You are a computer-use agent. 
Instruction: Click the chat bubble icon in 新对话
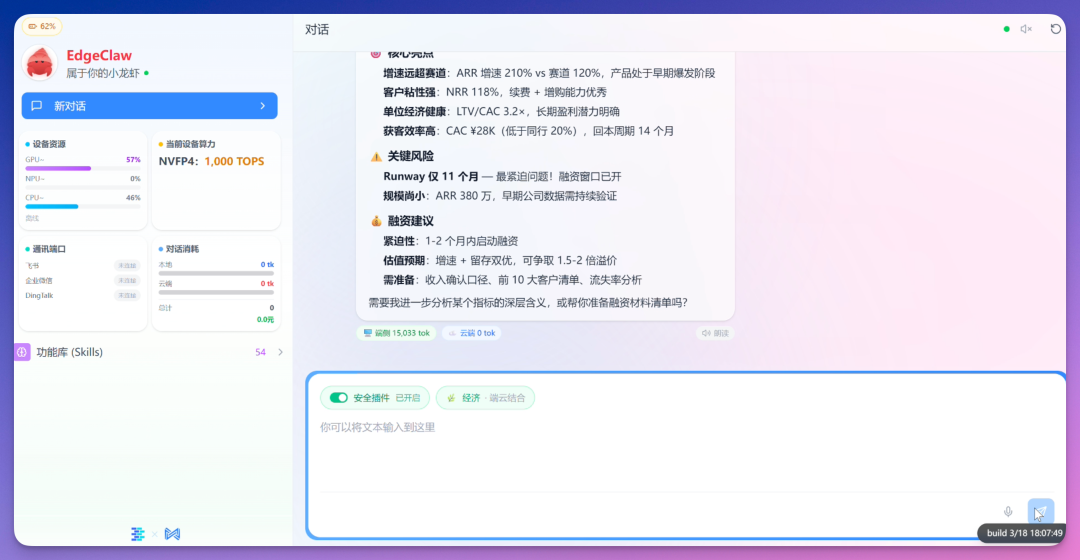(x=37, y=106)
